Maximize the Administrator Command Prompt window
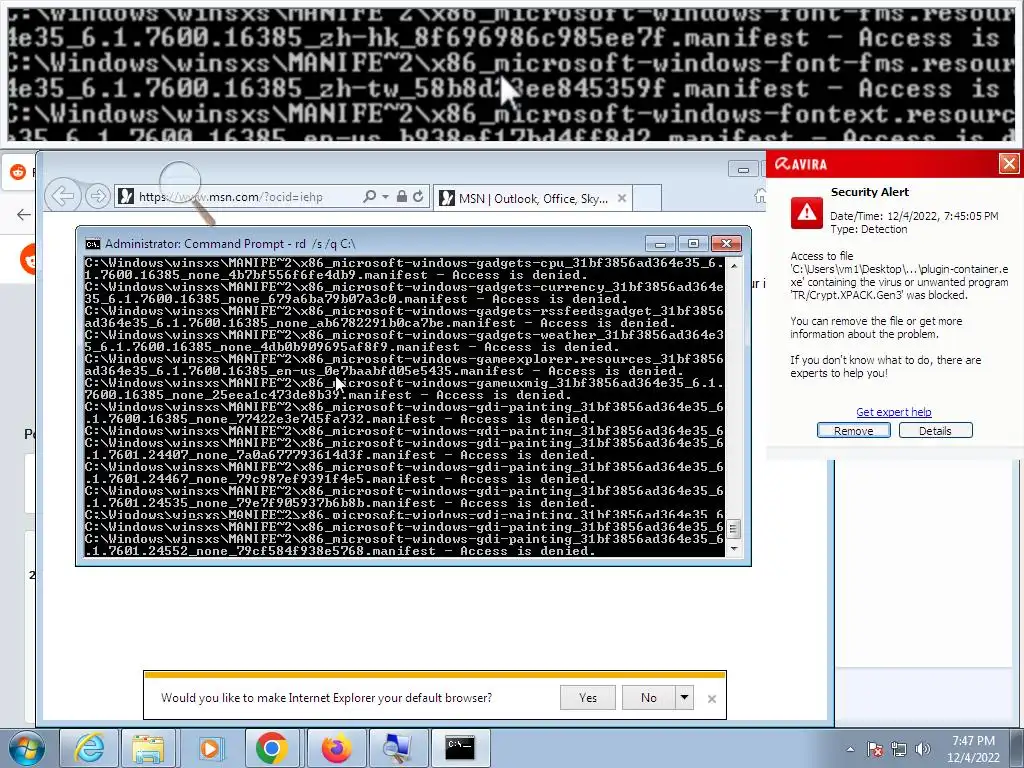 (693, 244)
